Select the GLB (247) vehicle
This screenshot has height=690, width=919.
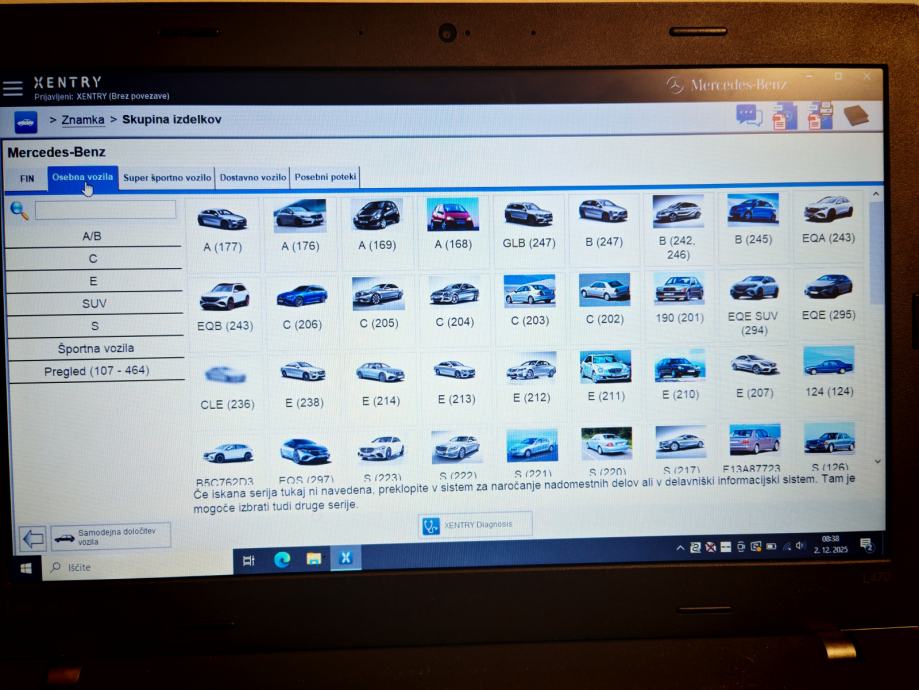coord(529,224)
